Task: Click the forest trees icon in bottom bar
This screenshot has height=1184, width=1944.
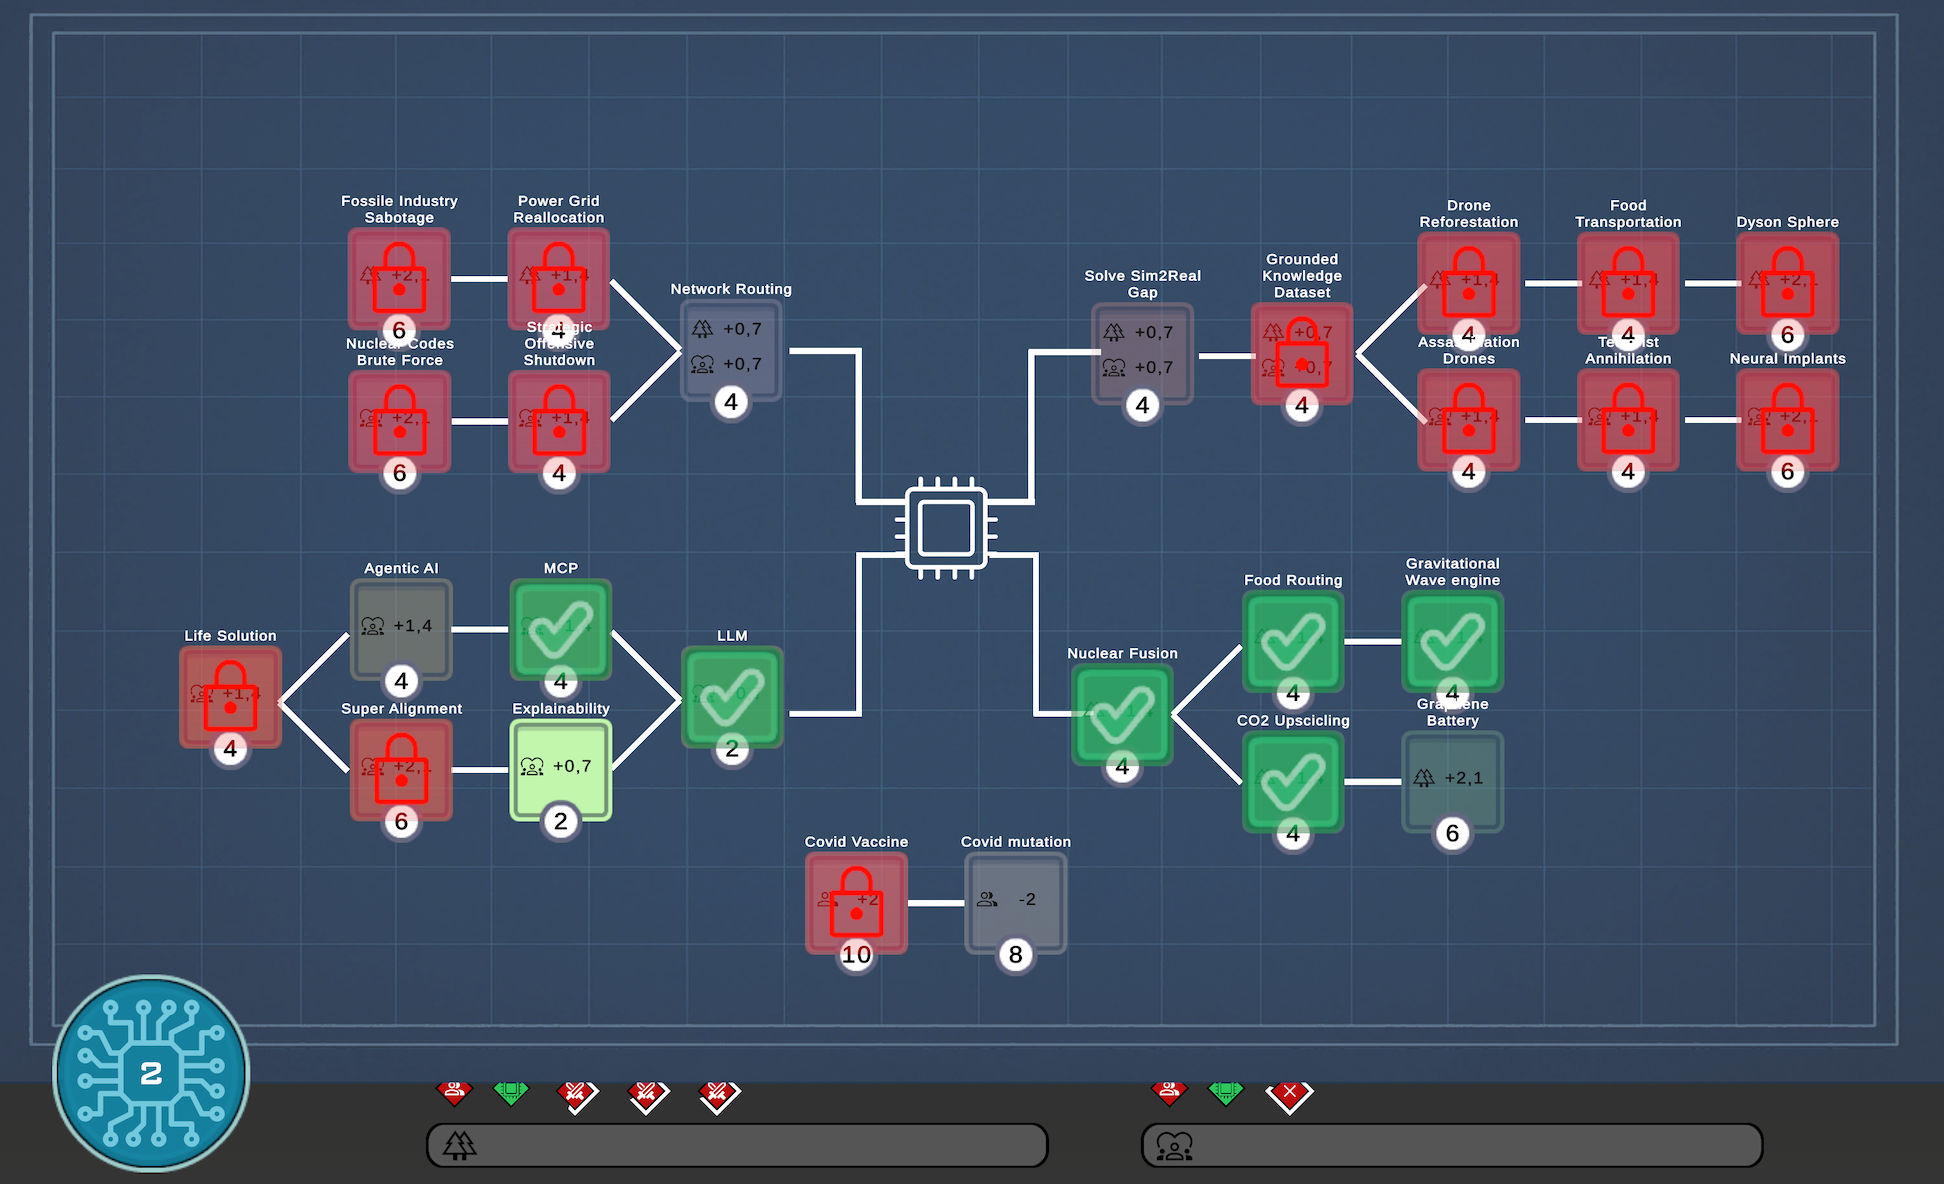Action: (x=460, y=1145)
